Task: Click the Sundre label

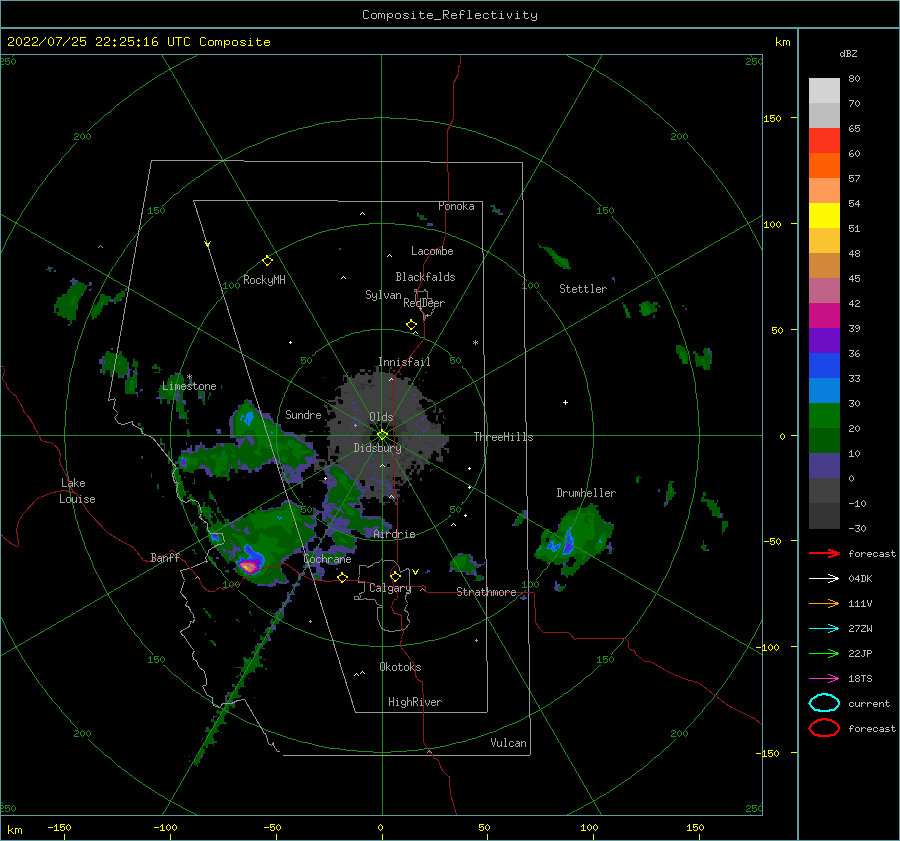Action: coord(303,415)
